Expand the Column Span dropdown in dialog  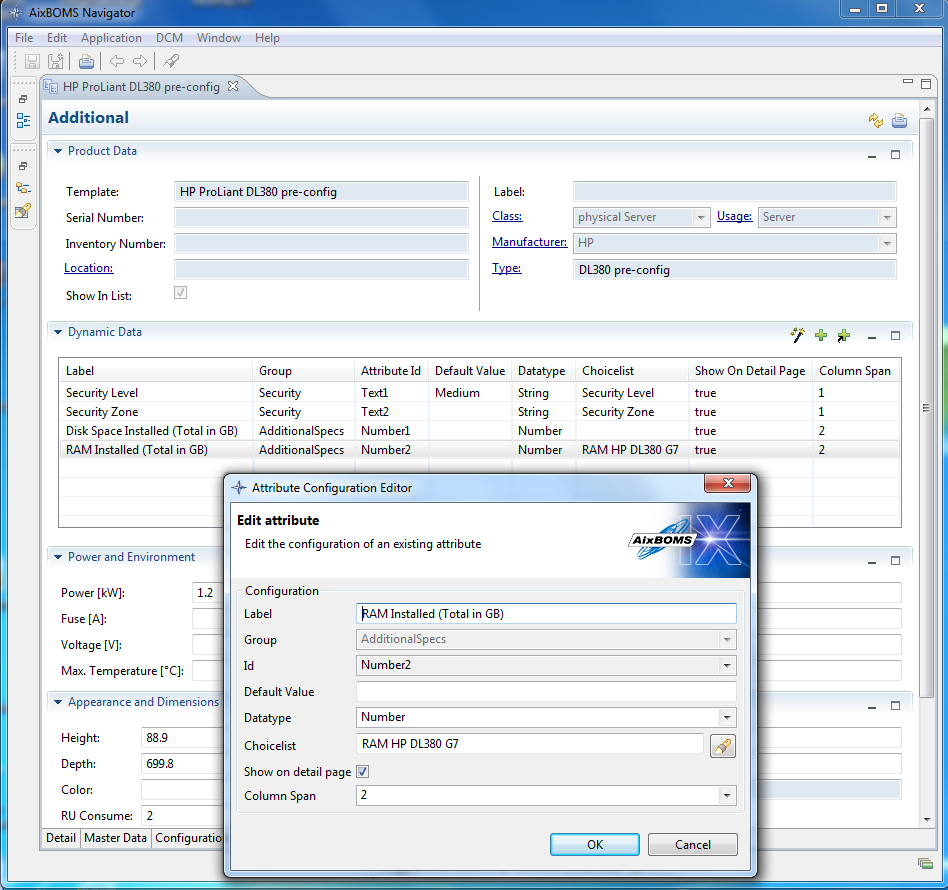[x=546, y=796]
